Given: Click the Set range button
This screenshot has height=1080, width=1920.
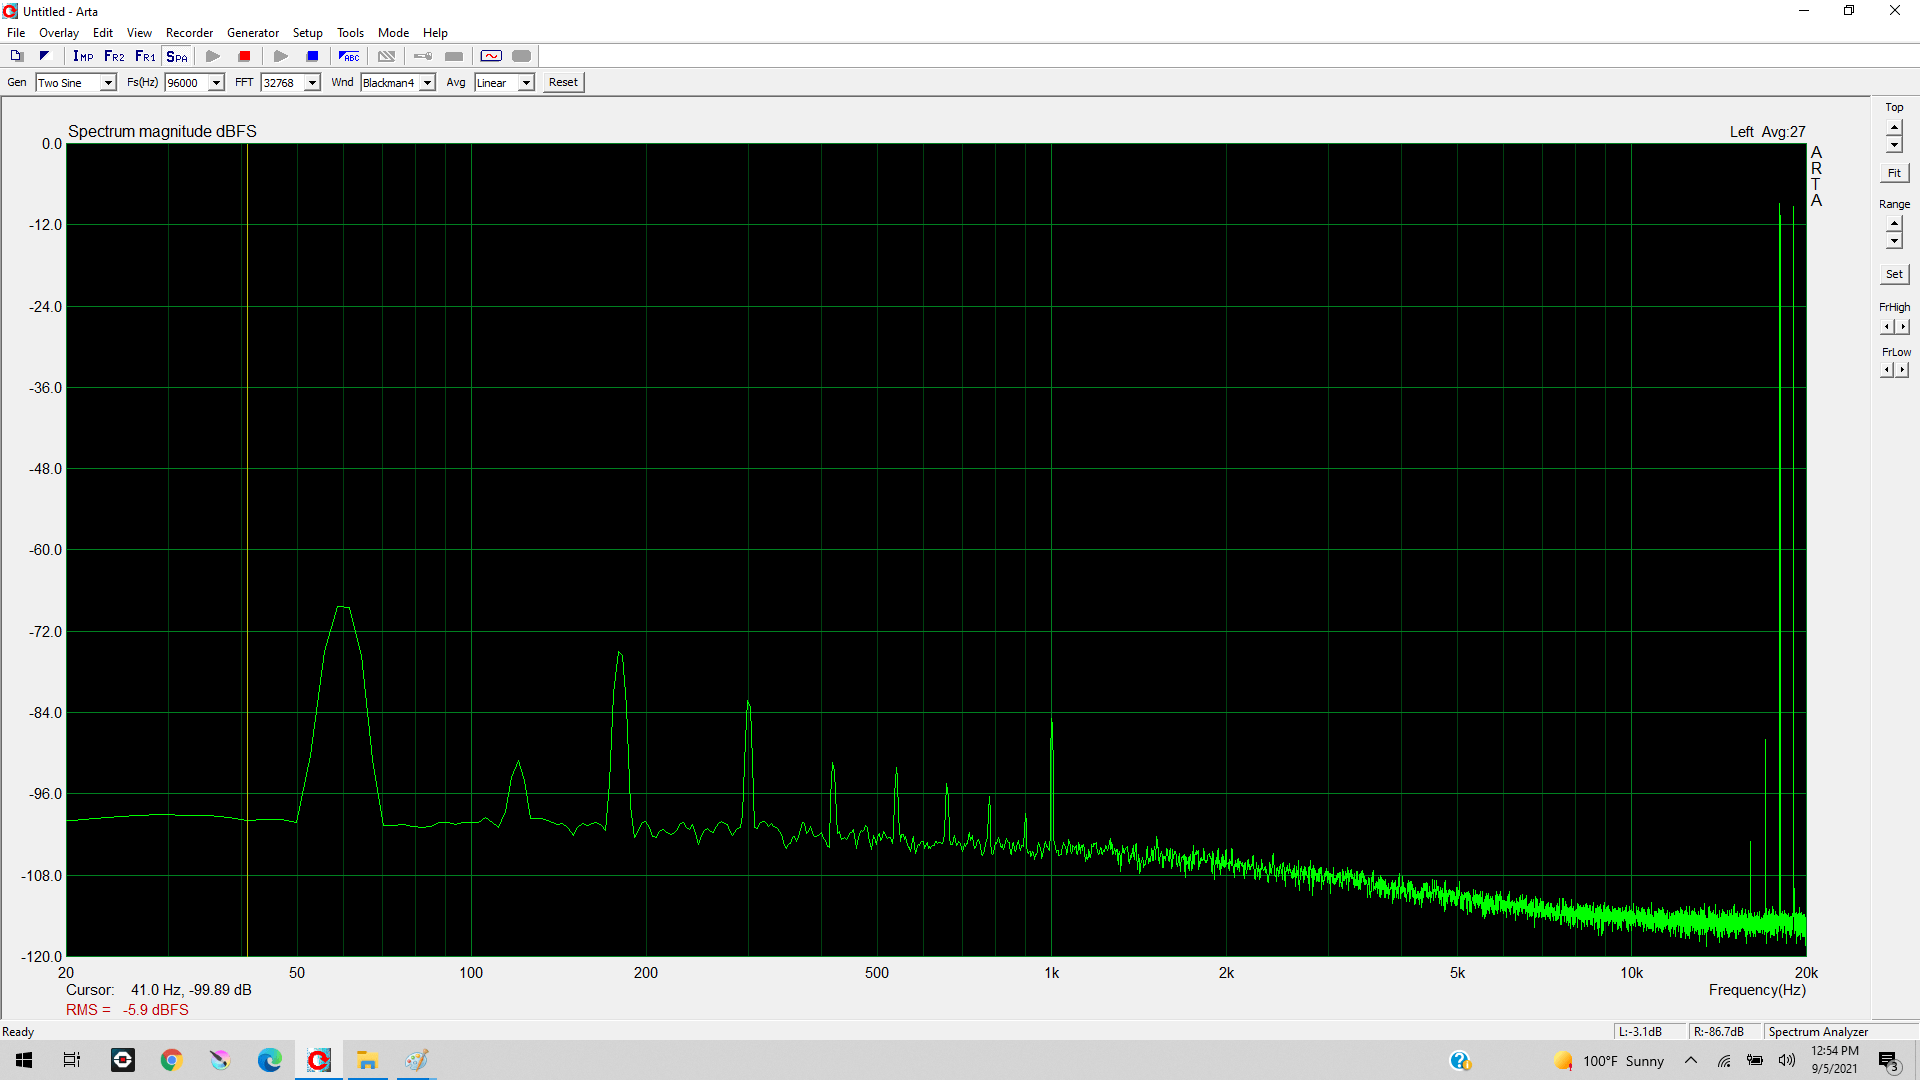Looking at the screenshot, I should (x=1894, y=274).
